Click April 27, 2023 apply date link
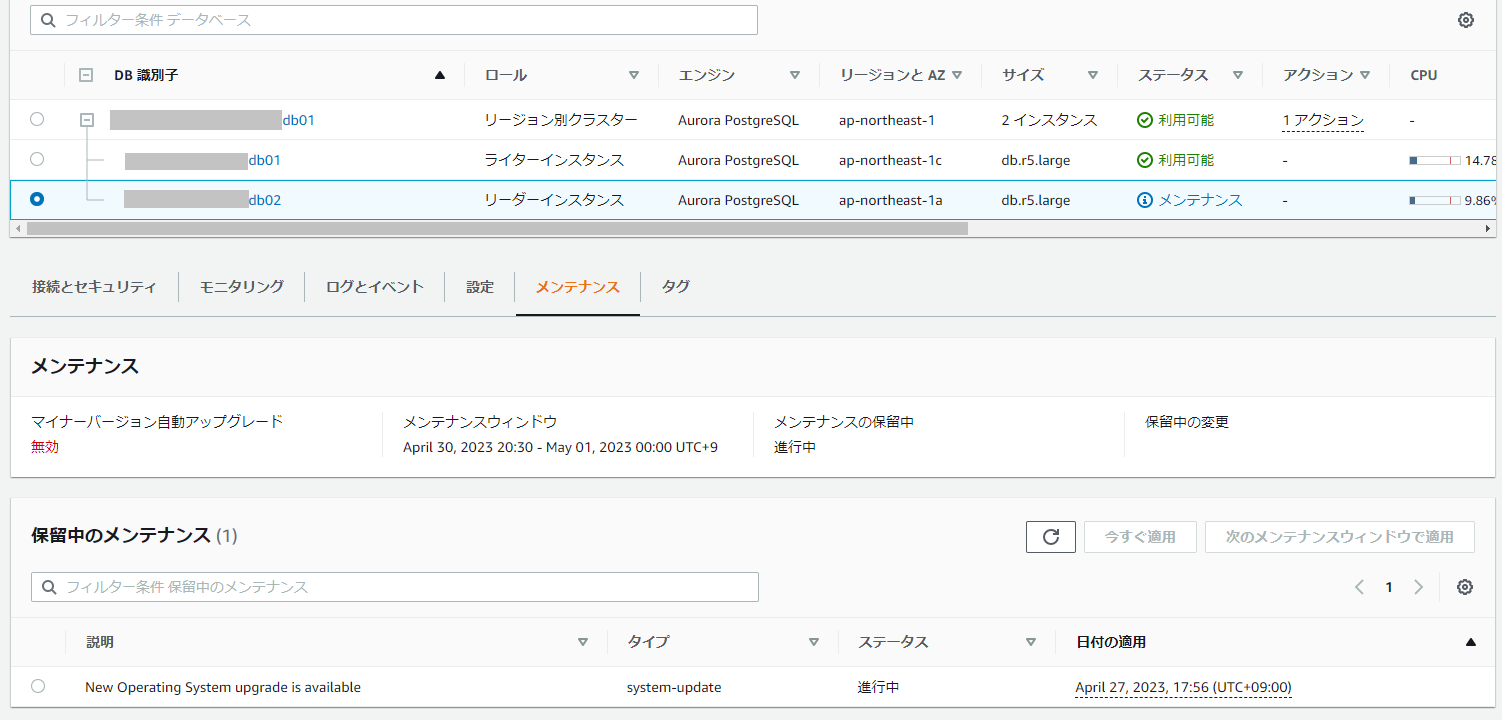The height and width of the screenshot is (720, 1502). pyautogui.click(x=1183, y=687)
